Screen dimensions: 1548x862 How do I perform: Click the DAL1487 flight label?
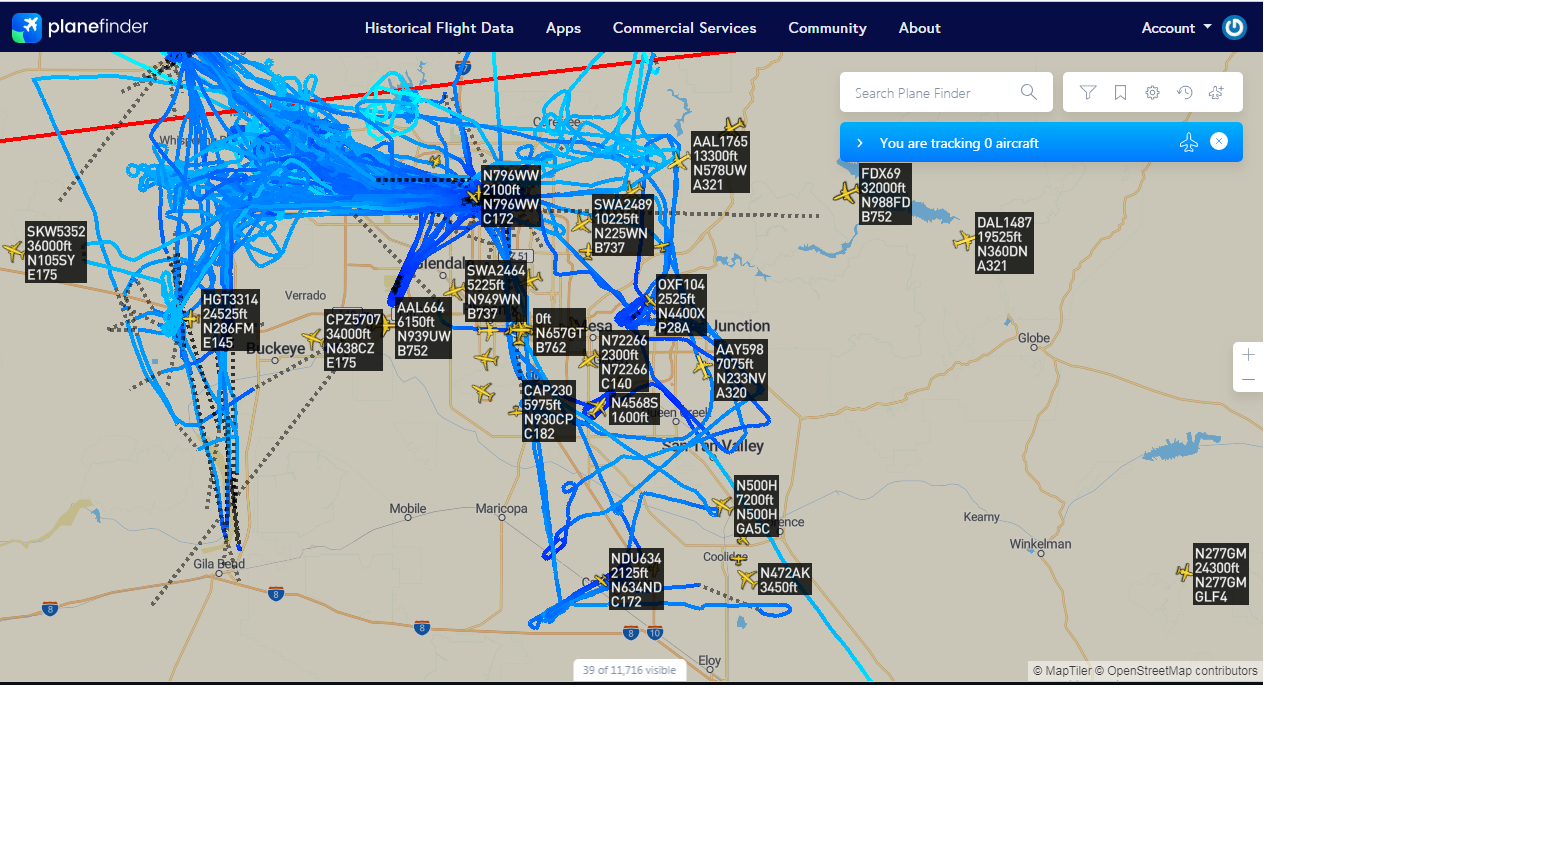pyautogui.click(x=1004, y=244)
